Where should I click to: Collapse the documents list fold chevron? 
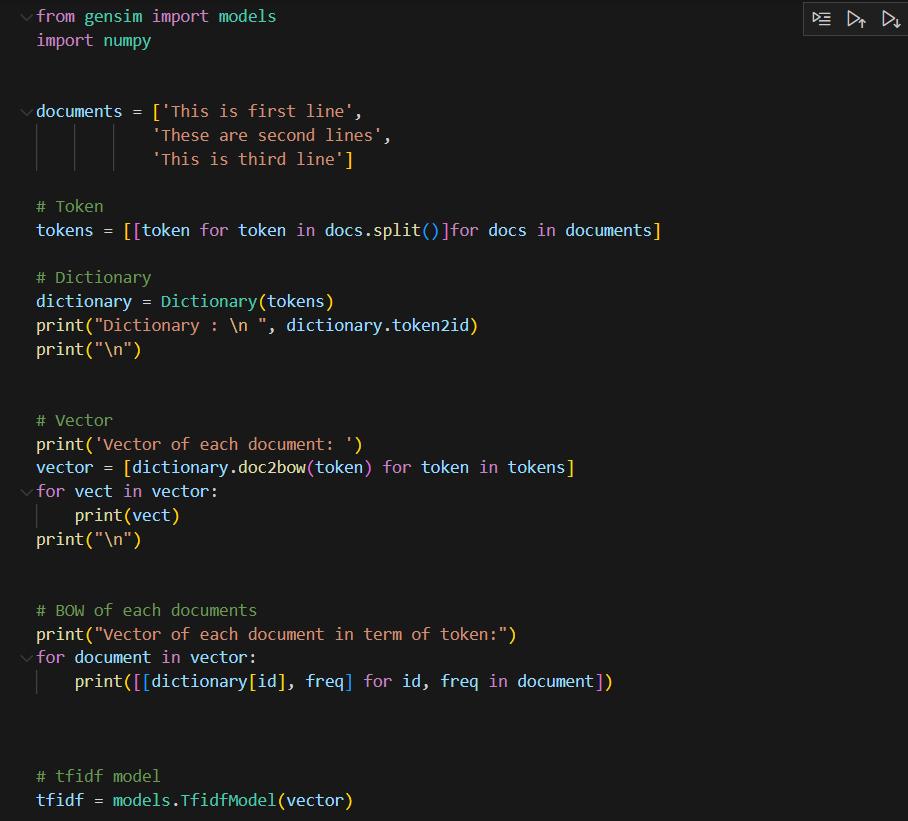point(26,112)
